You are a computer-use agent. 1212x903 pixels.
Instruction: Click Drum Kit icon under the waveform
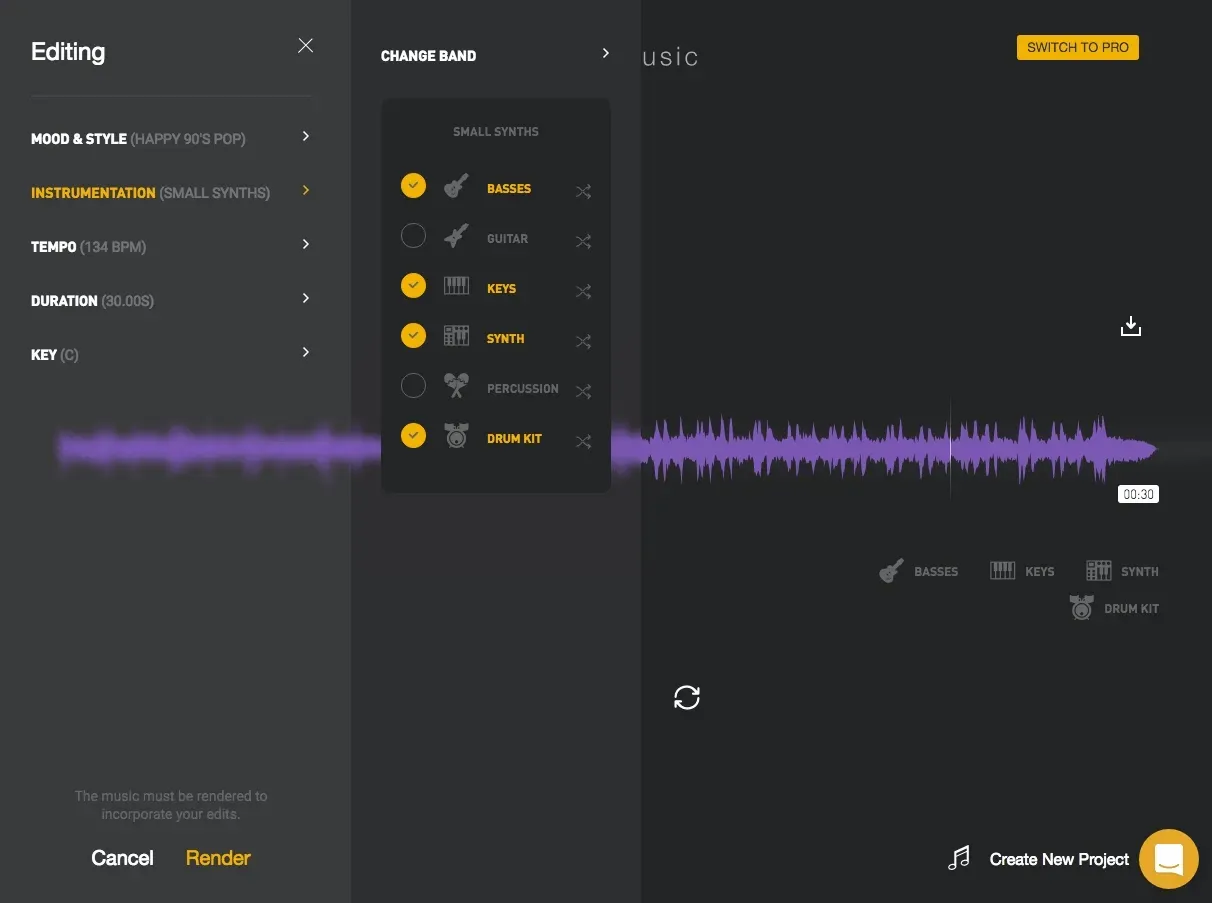[x=1081, y=607]
